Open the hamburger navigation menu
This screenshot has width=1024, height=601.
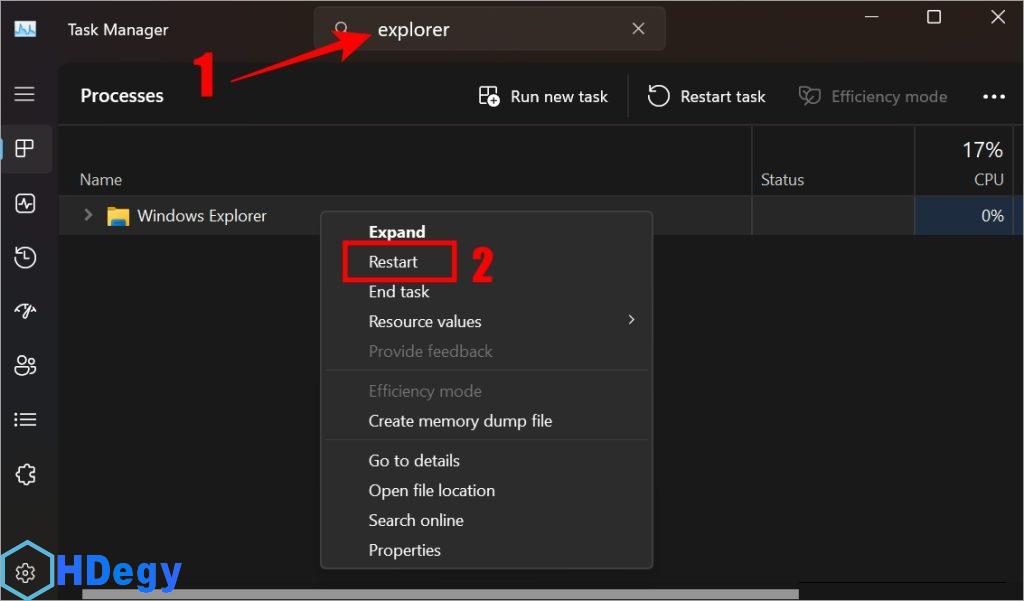click(25, 94)
